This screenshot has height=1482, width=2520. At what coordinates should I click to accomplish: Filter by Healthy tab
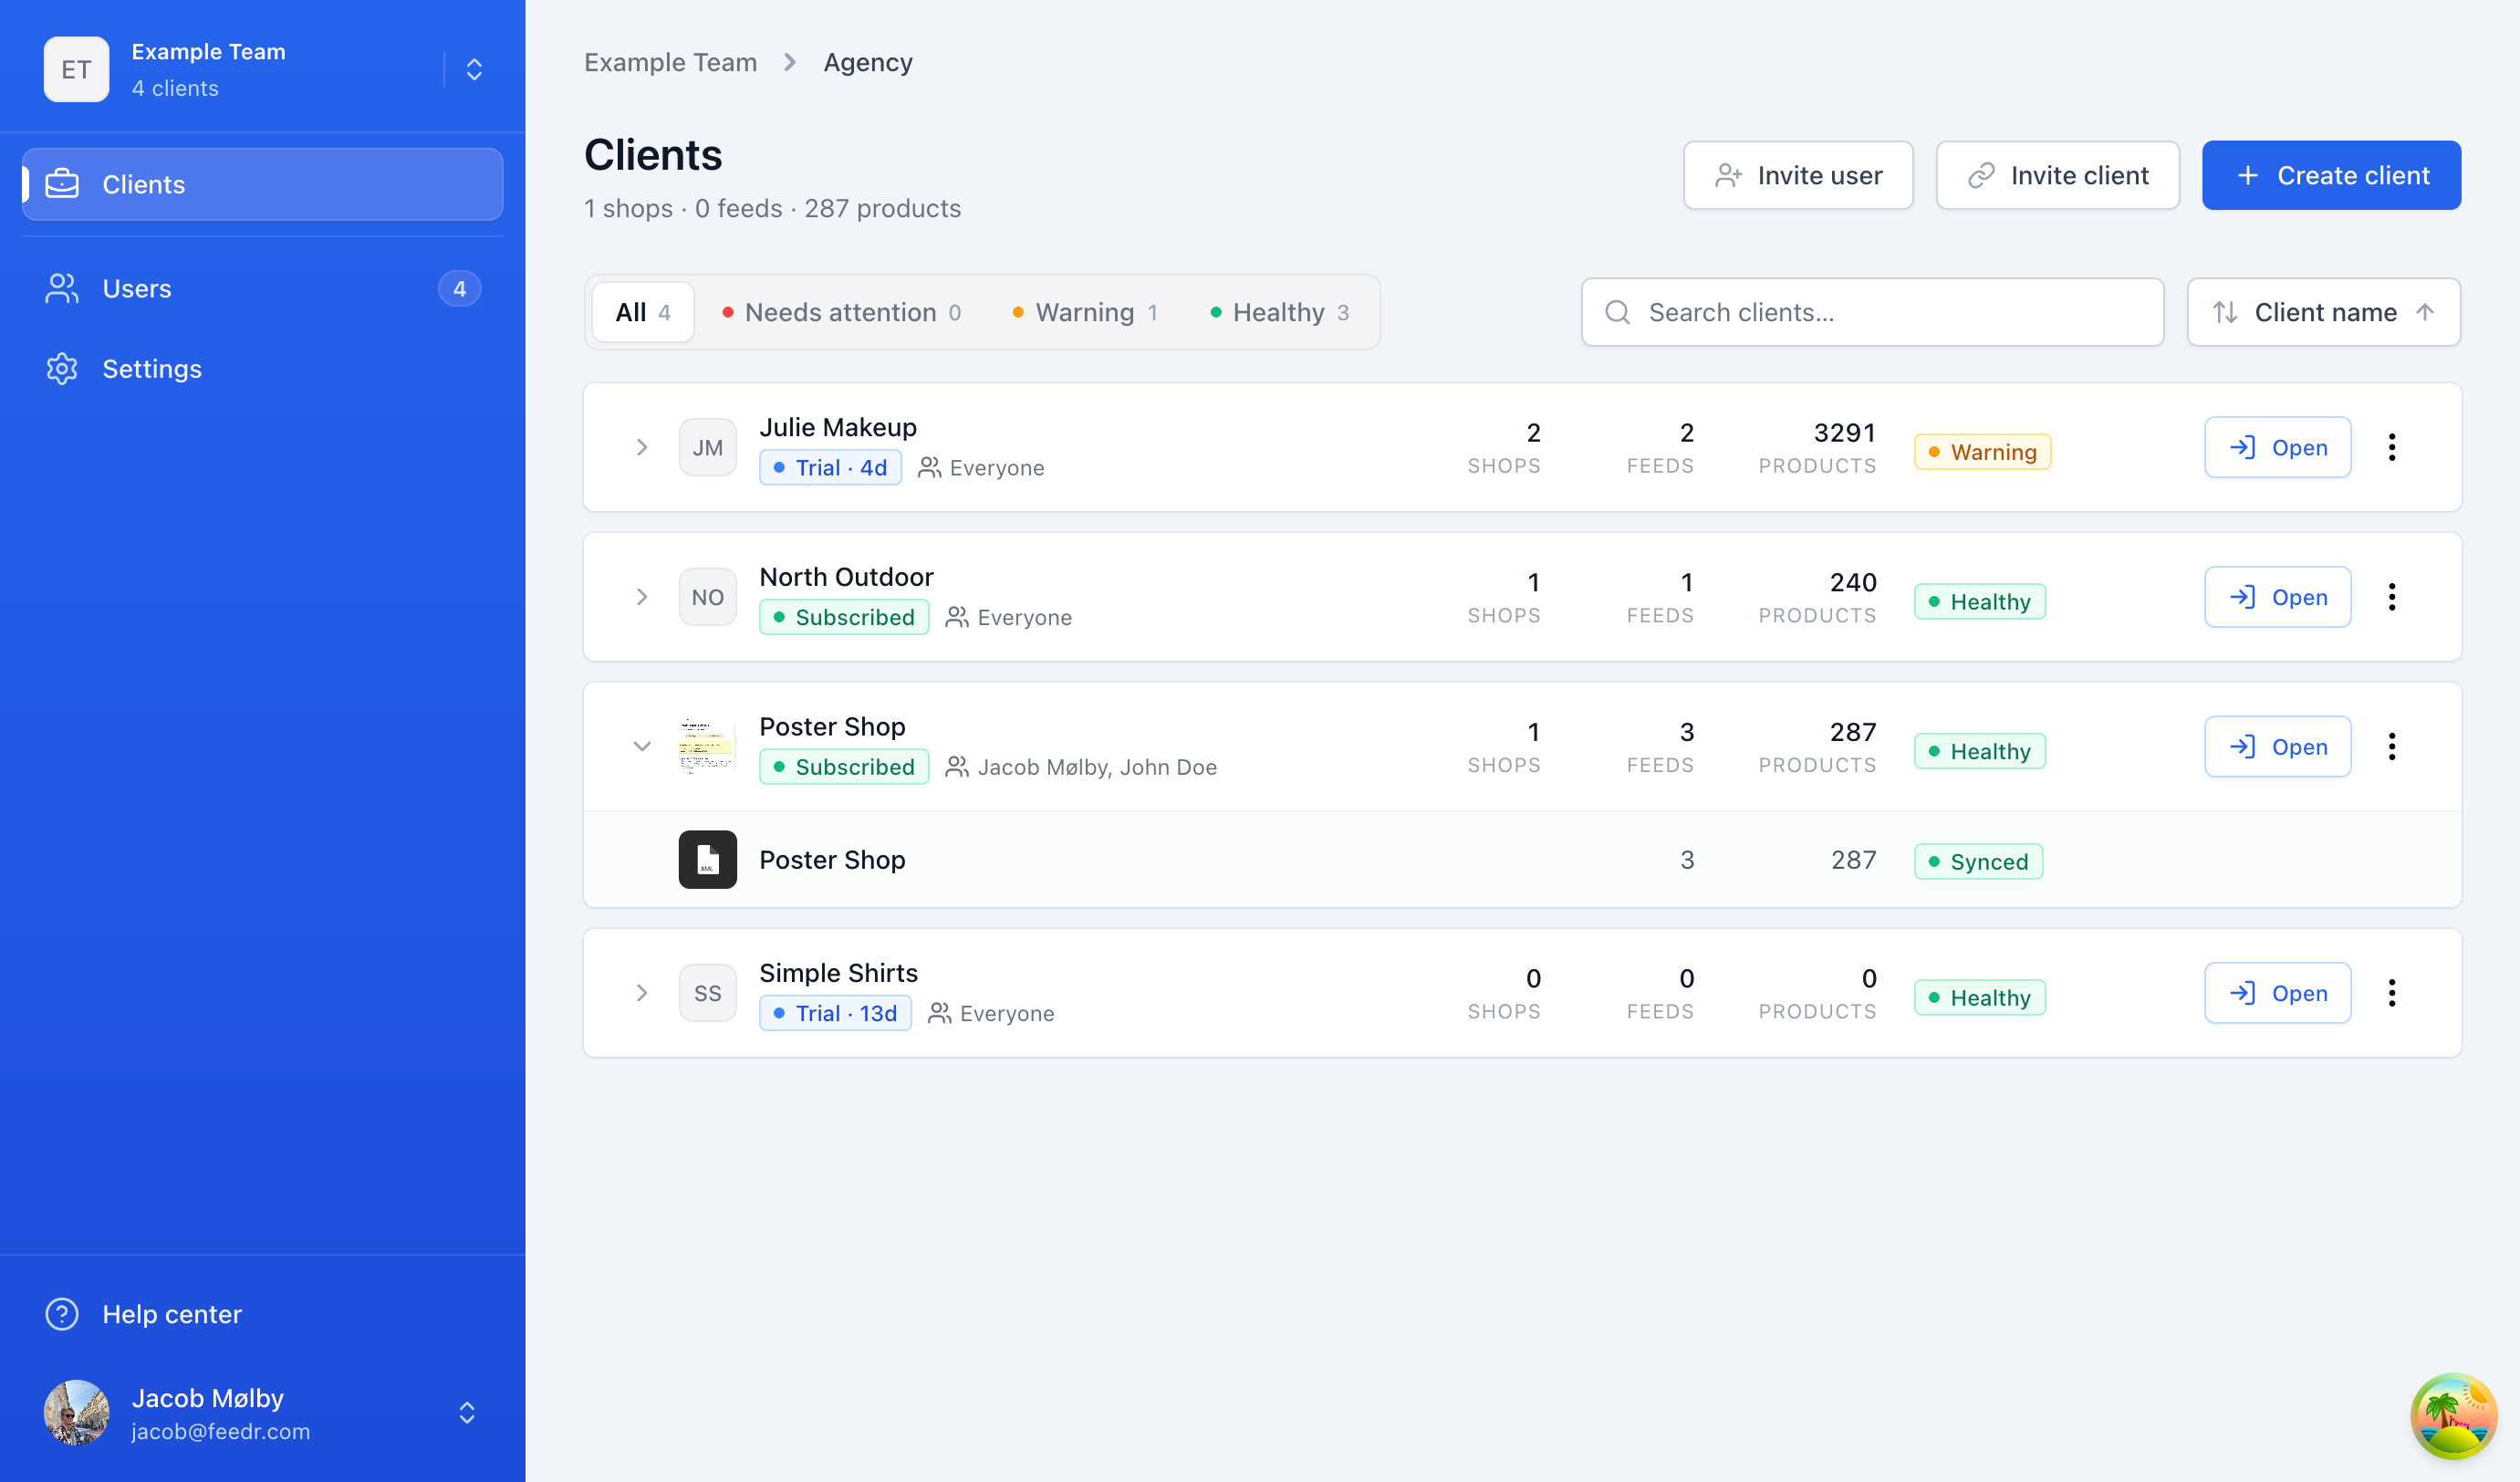click(1279, 312)
